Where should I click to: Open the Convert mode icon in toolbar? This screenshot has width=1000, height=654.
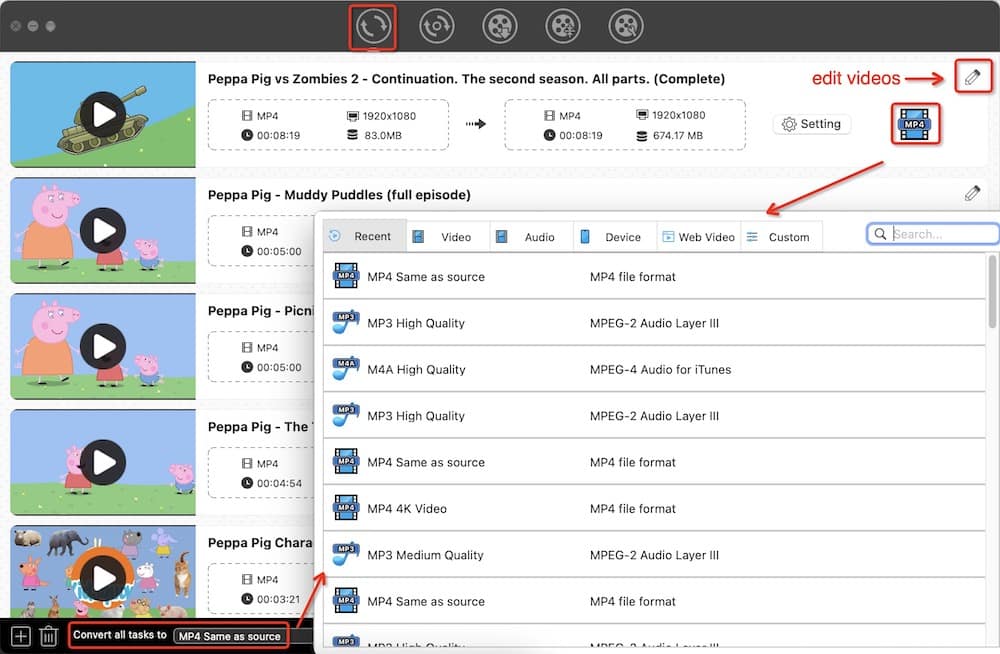pos(373,27)
